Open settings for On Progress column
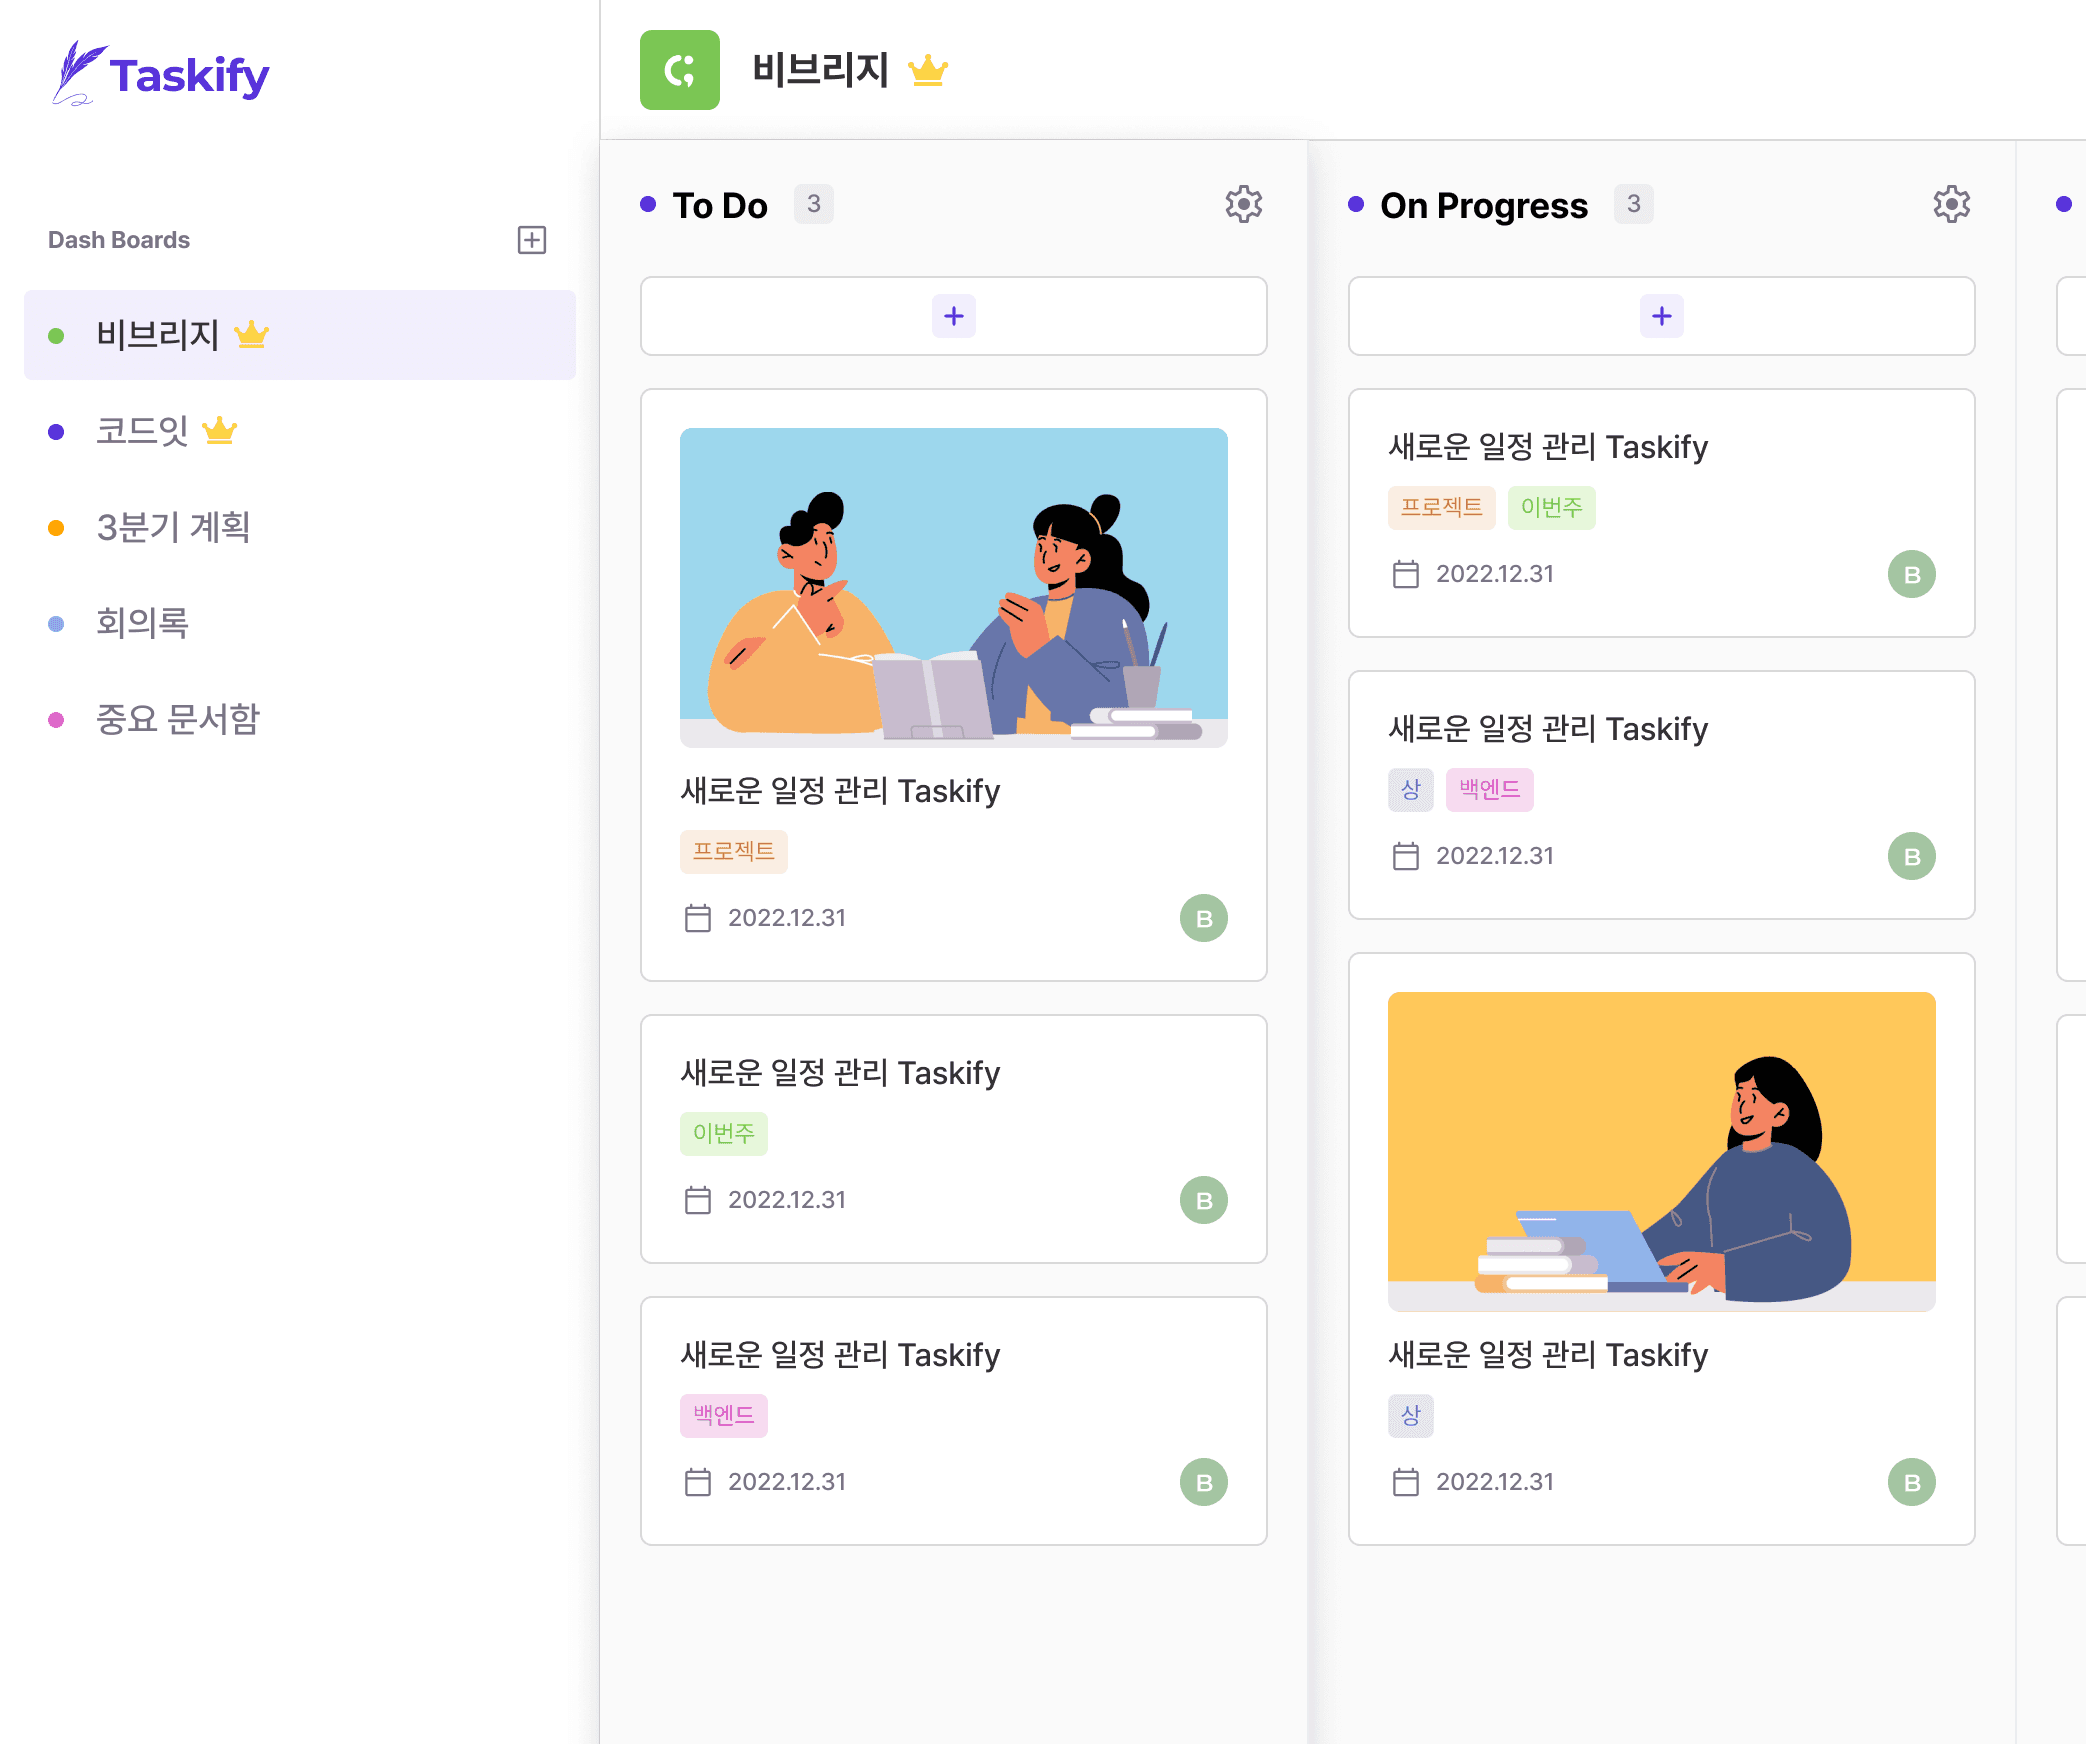This screenshot has width=2086, height=1744. (1953, 204)
